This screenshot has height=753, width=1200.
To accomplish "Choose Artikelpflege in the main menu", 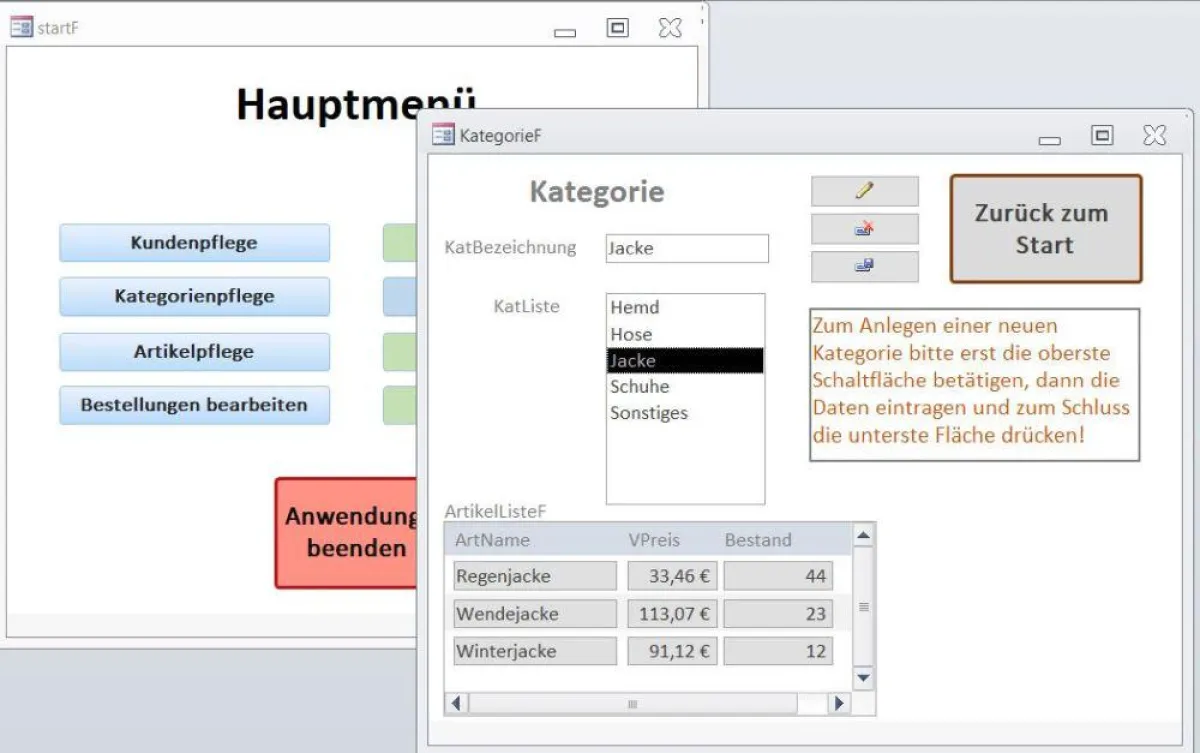I will [194, 352].
